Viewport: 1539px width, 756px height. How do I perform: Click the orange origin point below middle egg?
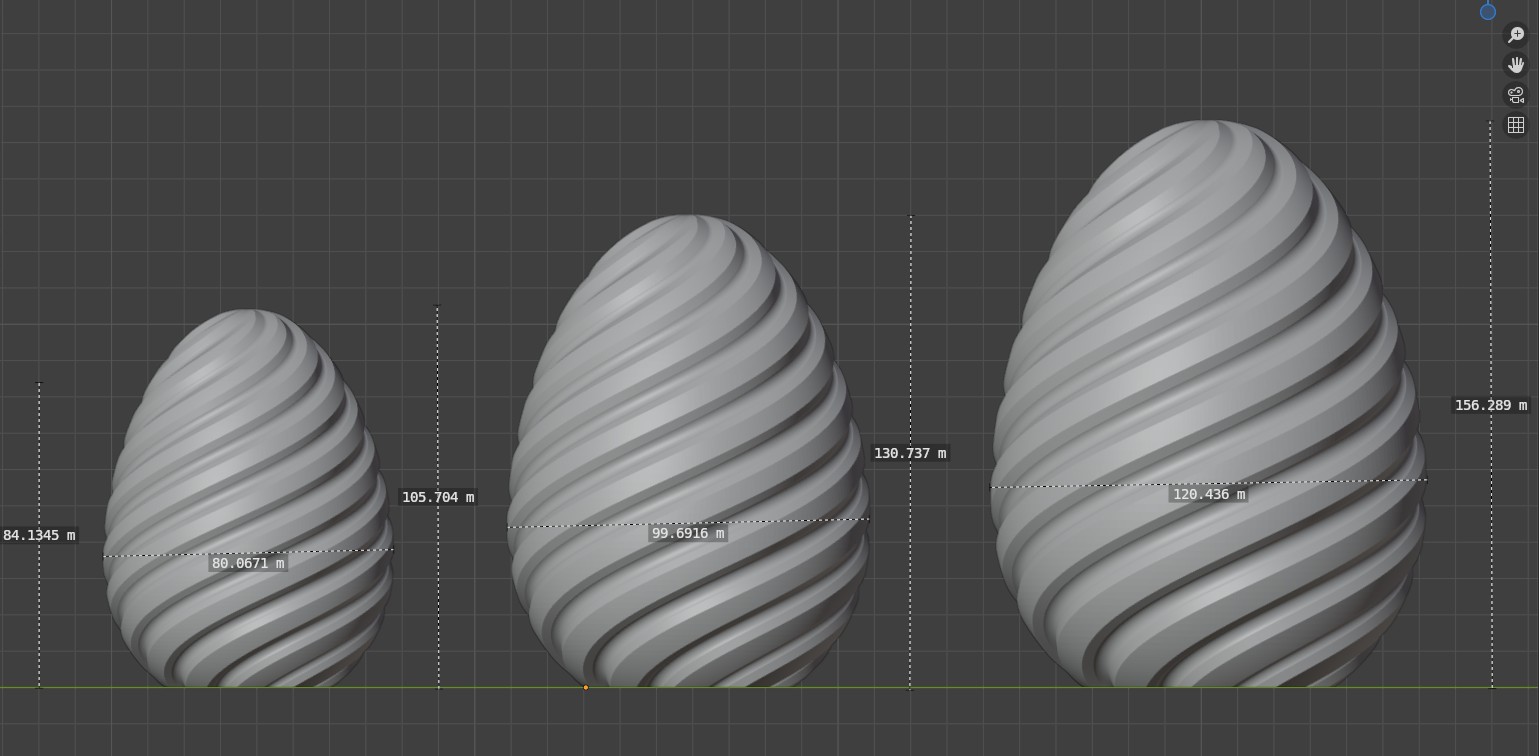[585, 687]
